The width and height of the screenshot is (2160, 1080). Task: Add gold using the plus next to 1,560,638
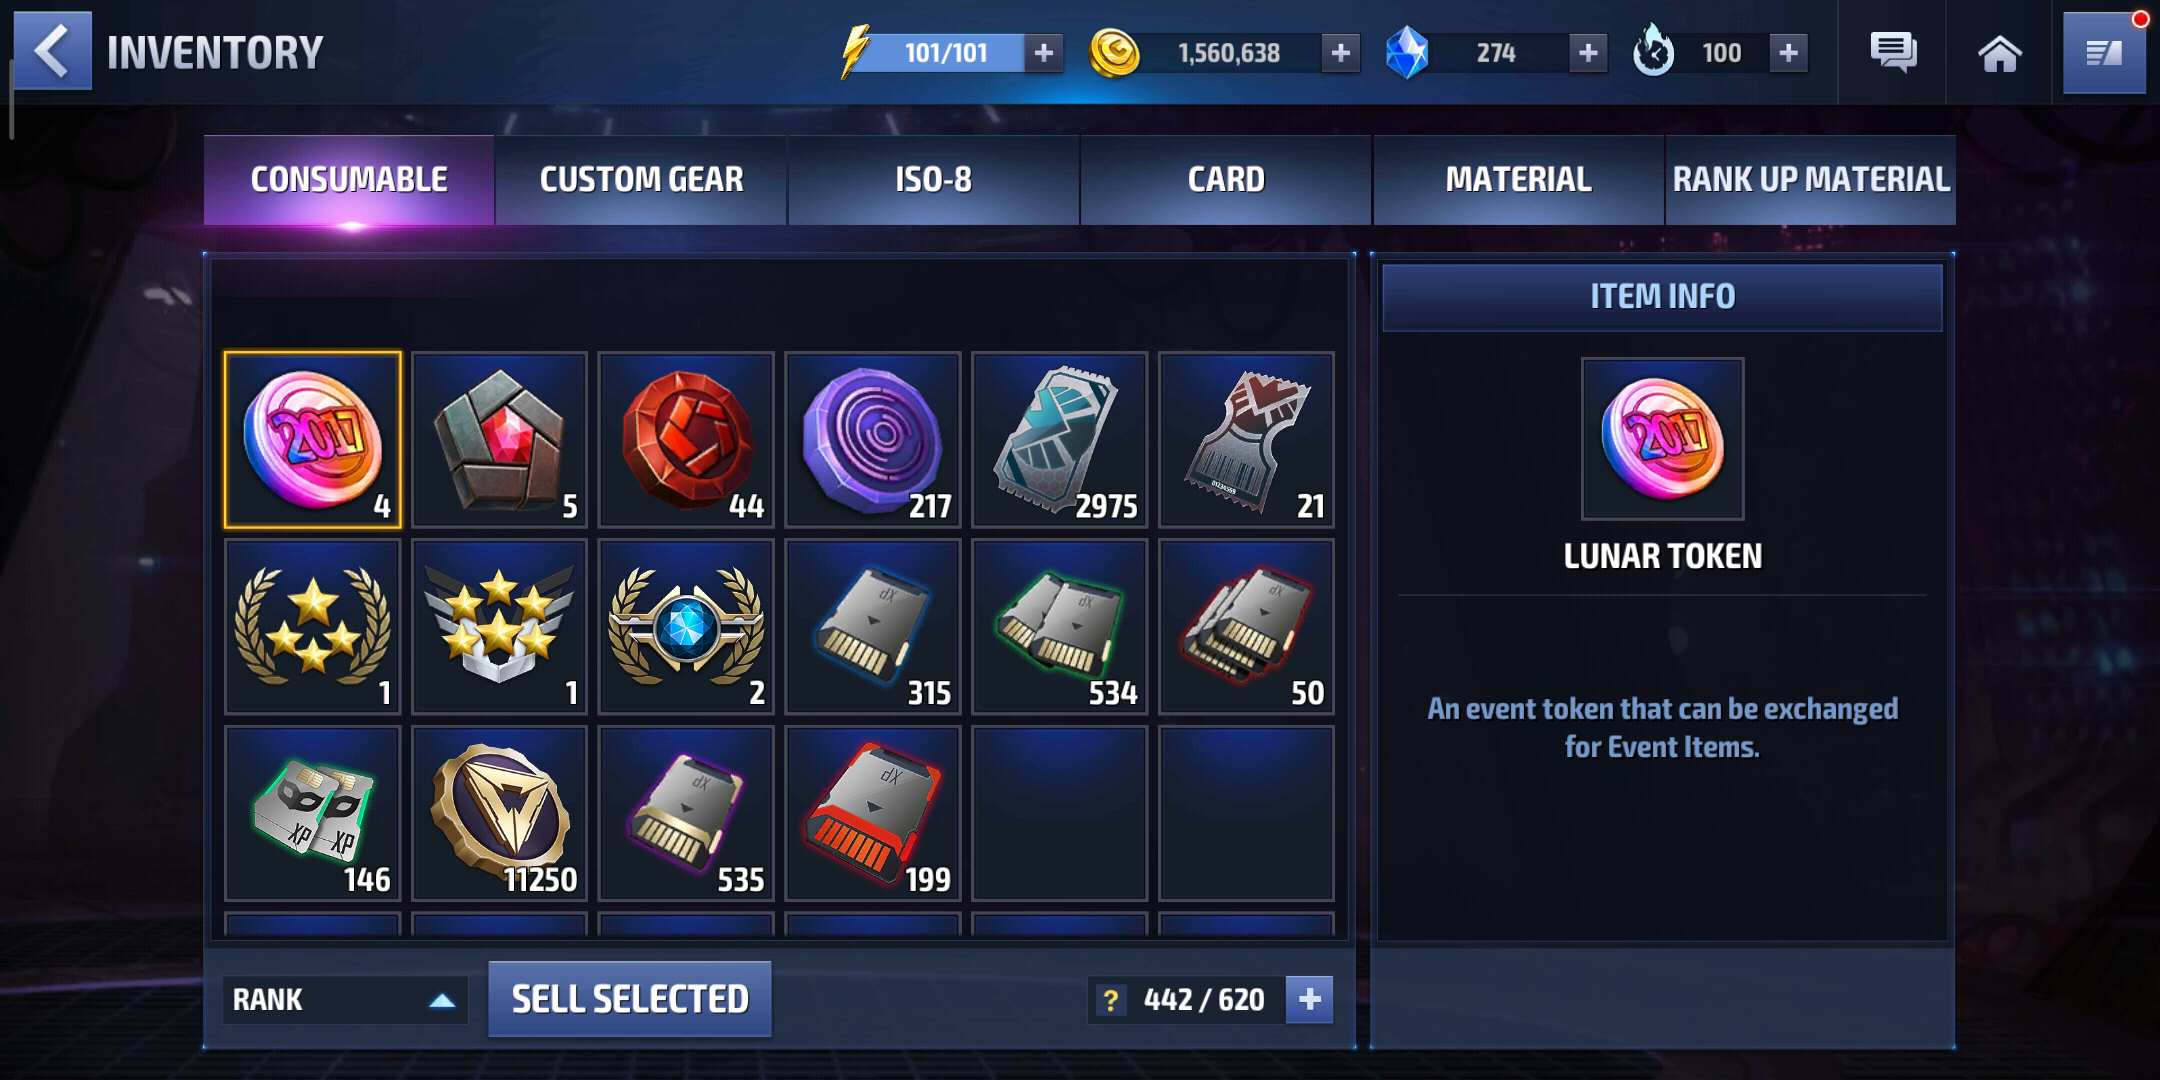(x=1341, y=53)
